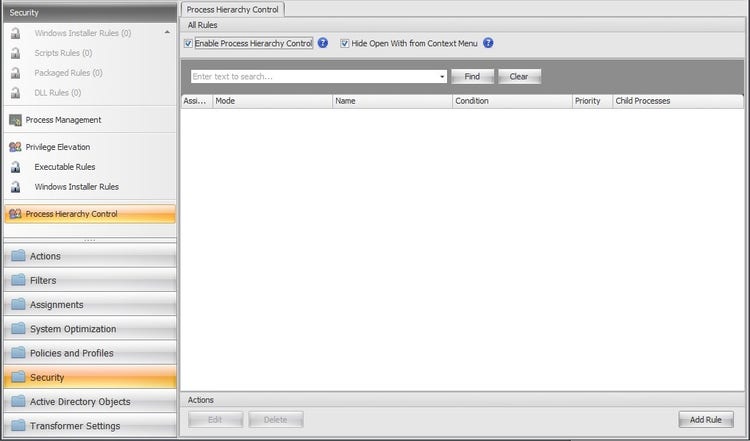The width and height of the screenshot is (750, 441).
Task: Sort by the Mode column header
Action: pos(273,101)
